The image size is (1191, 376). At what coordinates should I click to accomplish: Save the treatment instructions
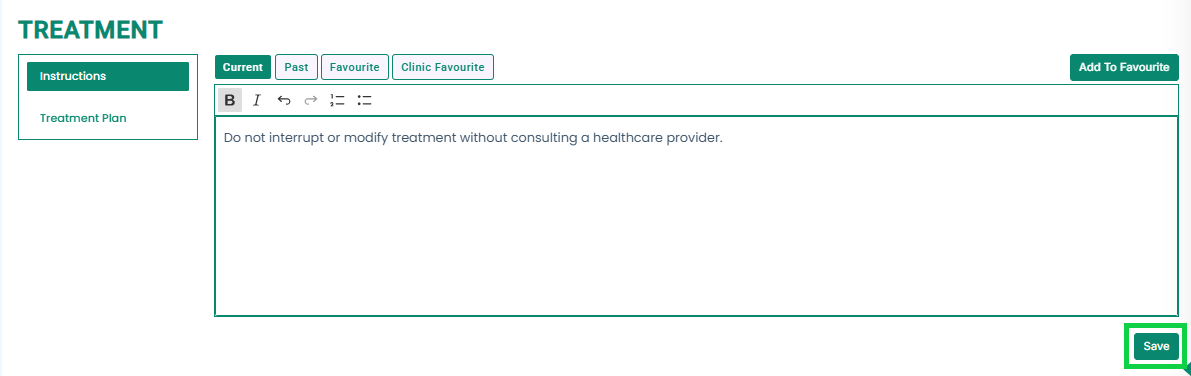click(x=1156, y=346)
